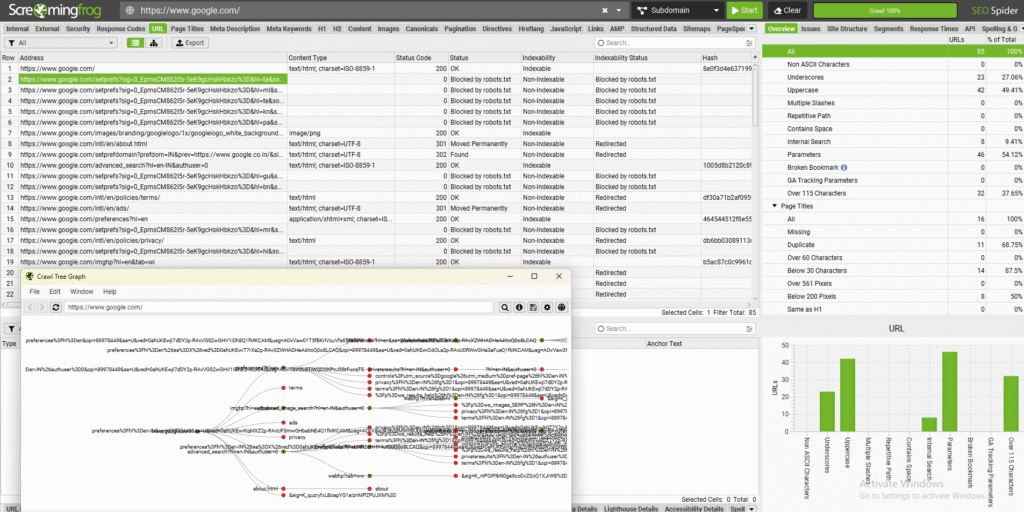Show more tabs via the overflow arrow
Image resolution: width=1024 pixels, height=512 pixels.
(x=753, y=29)
